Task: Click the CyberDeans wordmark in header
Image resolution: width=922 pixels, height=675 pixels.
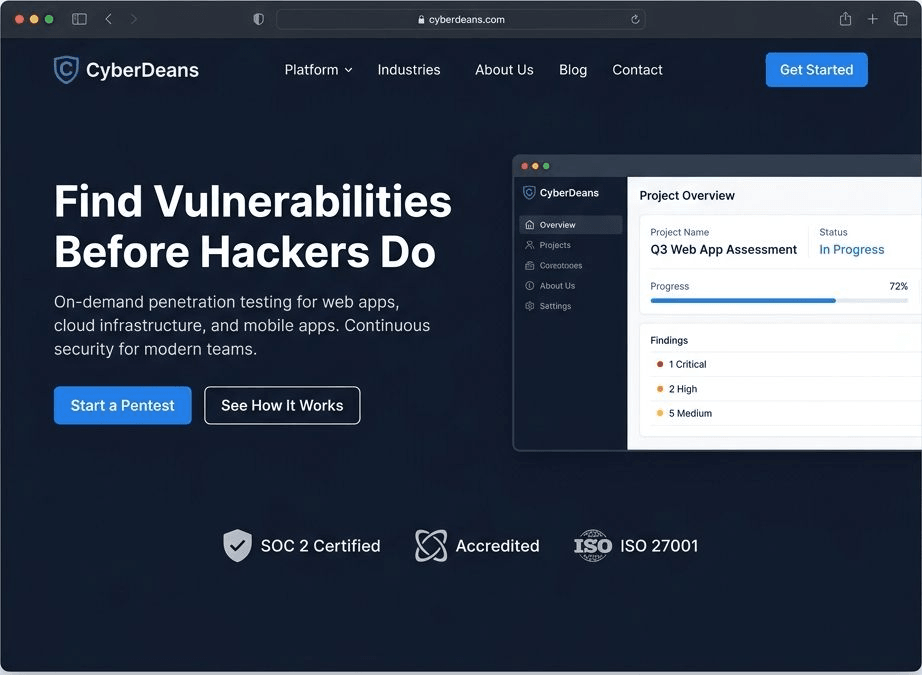Action: pyautogui.click(x=142, y=70)
